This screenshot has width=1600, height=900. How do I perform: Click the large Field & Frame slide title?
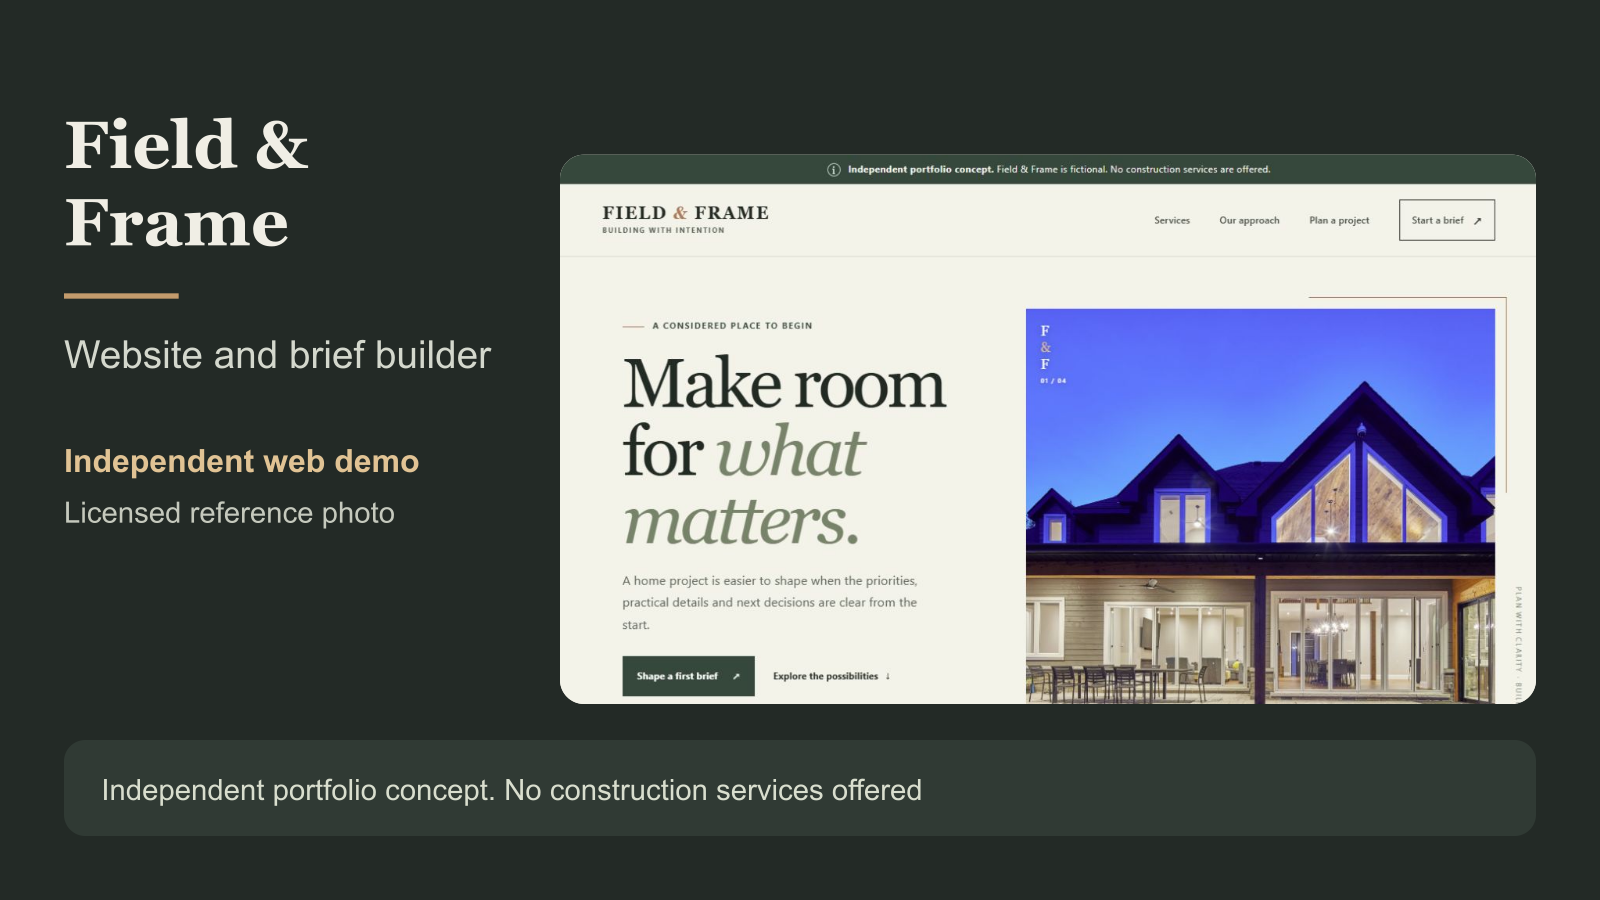pyautogui.click(x=187, y=183)
